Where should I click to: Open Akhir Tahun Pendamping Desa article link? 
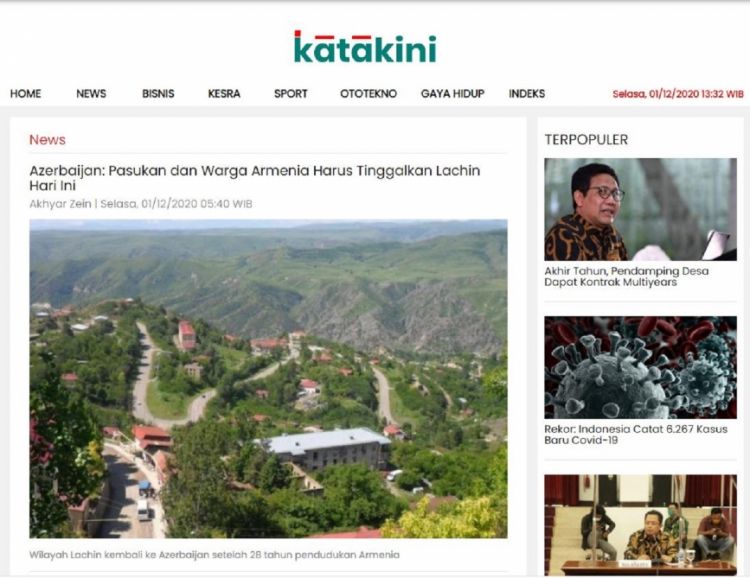tap(627, 277)
